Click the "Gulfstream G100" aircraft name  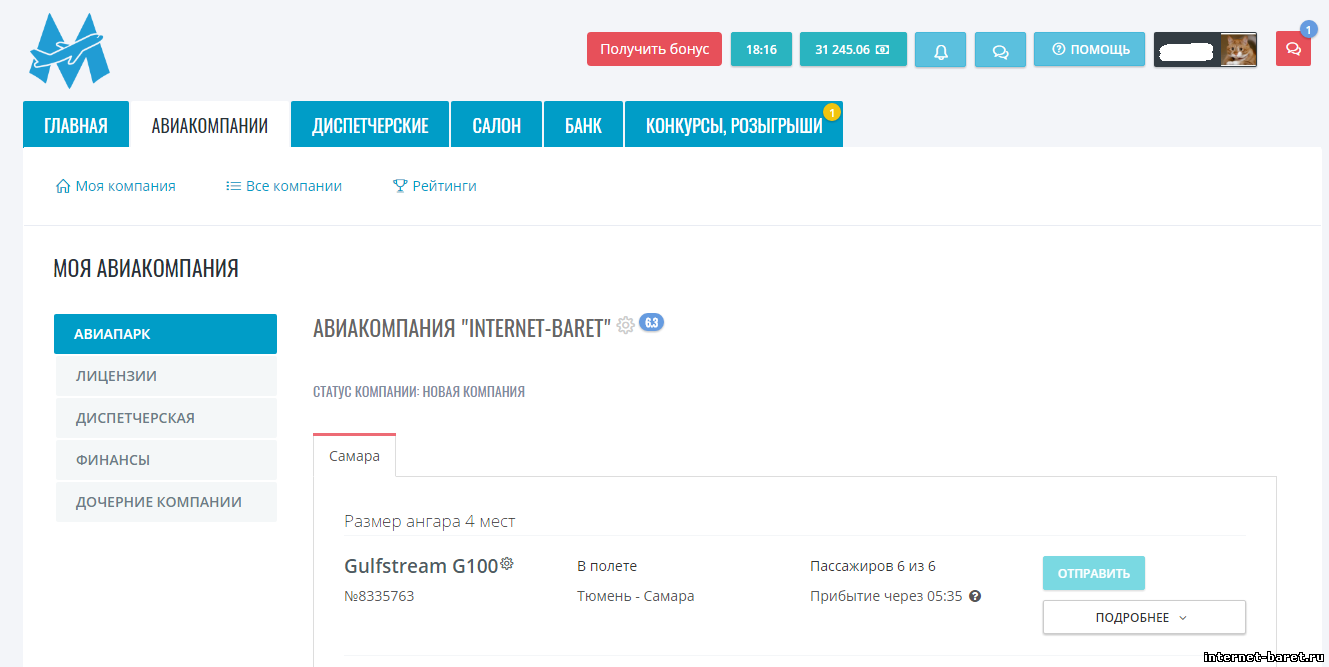421,566
